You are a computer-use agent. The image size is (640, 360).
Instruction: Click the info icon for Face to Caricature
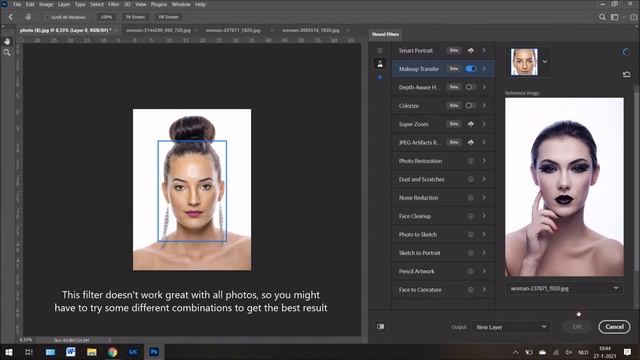(471, 289)
